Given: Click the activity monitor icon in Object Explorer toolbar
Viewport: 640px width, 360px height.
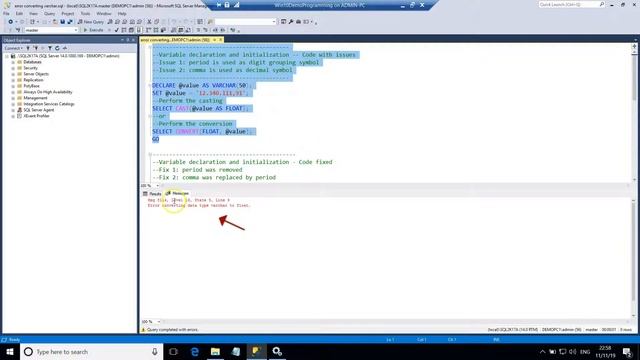Looking at the screenshot, I should (x=65, y=48).
